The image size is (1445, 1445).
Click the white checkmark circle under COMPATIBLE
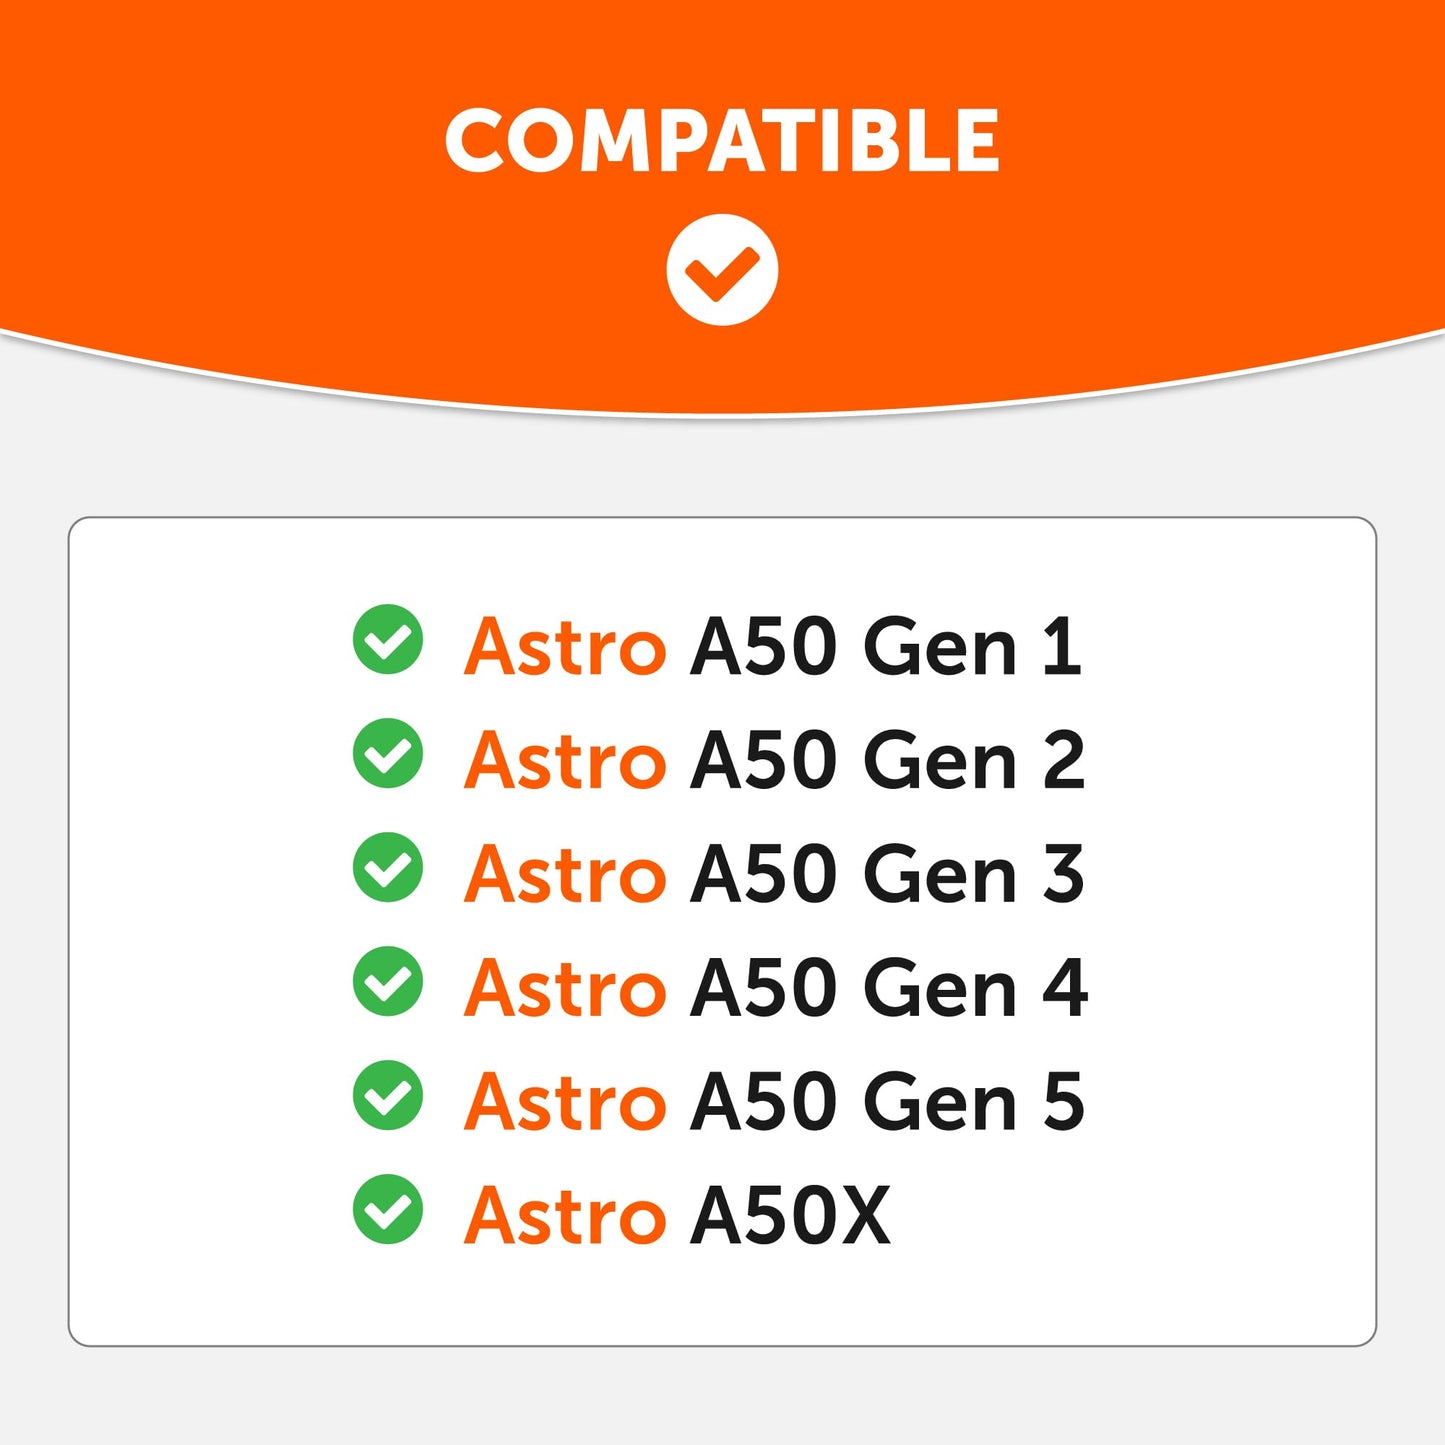(722, 269)
